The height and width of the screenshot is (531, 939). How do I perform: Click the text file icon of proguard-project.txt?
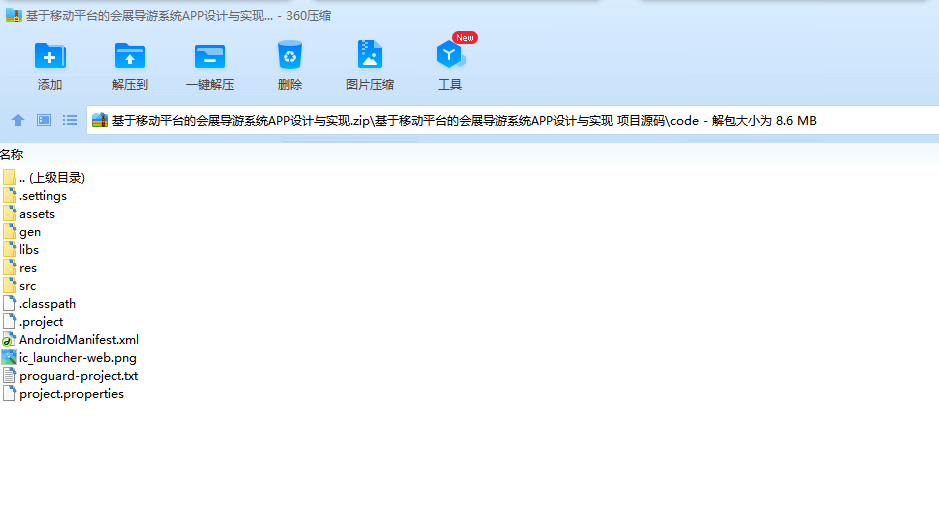[x=9, y=375]
